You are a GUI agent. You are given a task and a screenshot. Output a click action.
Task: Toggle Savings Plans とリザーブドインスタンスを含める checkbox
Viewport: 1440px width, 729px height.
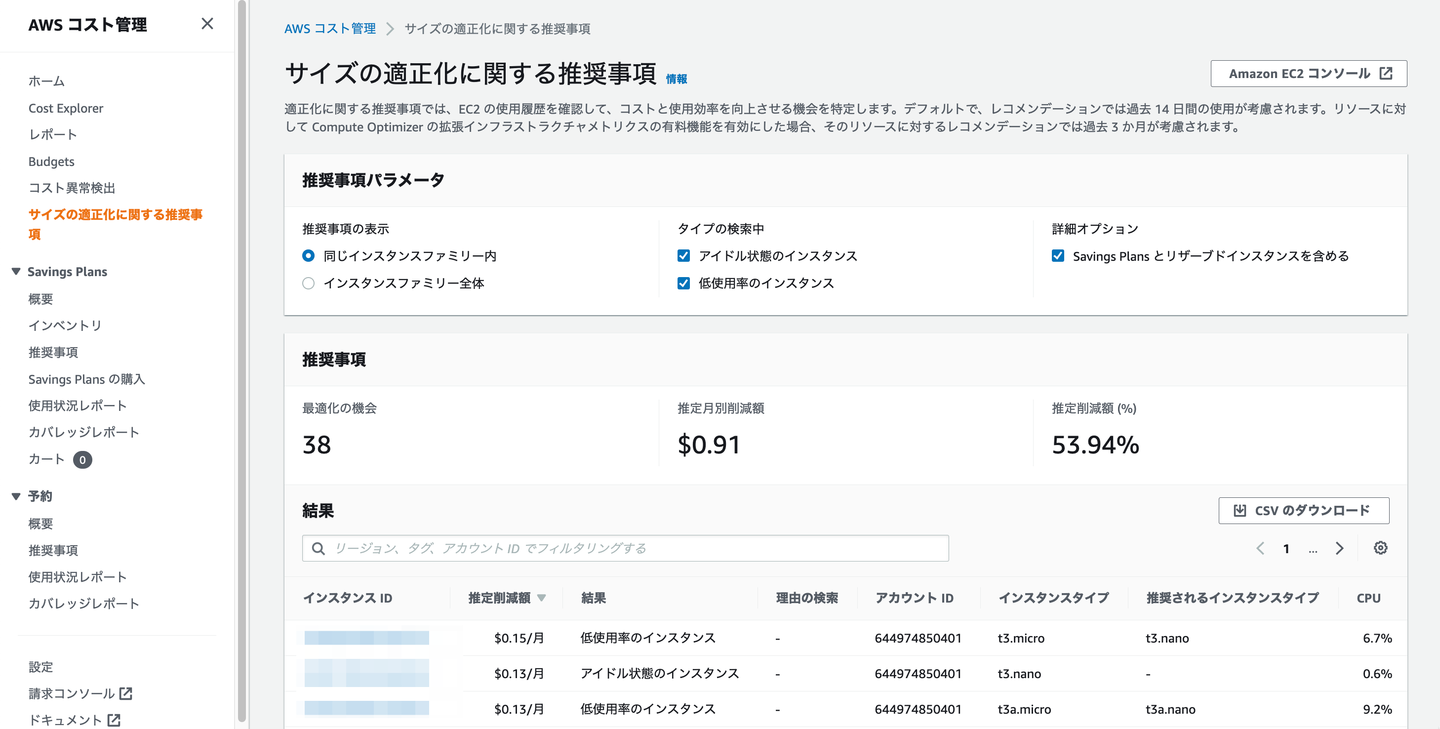click(x=1058, y=256)
